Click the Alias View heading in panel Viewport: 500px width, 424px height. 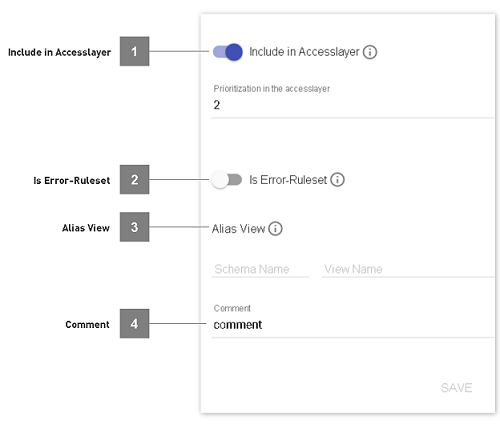point(239,229)
